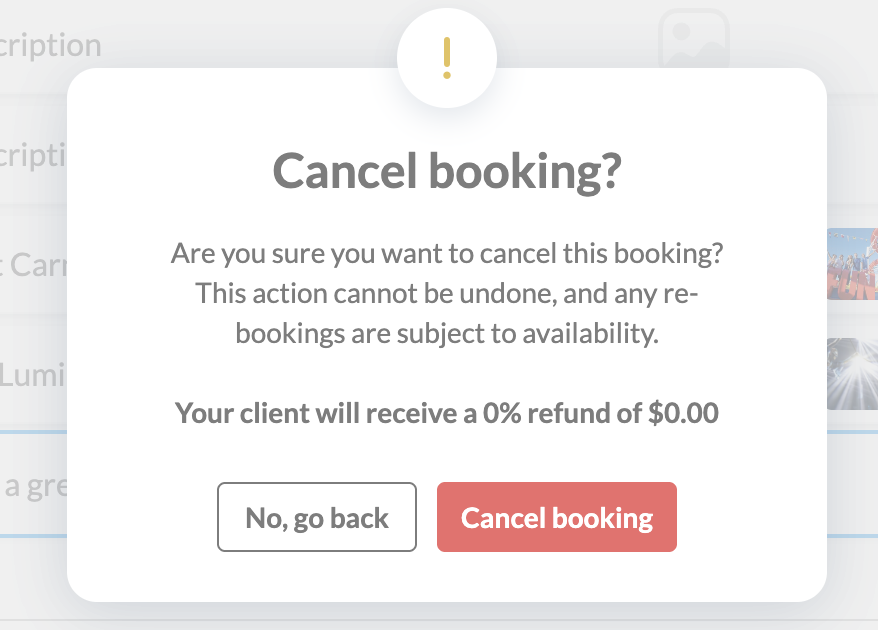Viewport: 878px width, 630px height.
Task: Click the second "cripti" label behind dialog
Action: 32,155
